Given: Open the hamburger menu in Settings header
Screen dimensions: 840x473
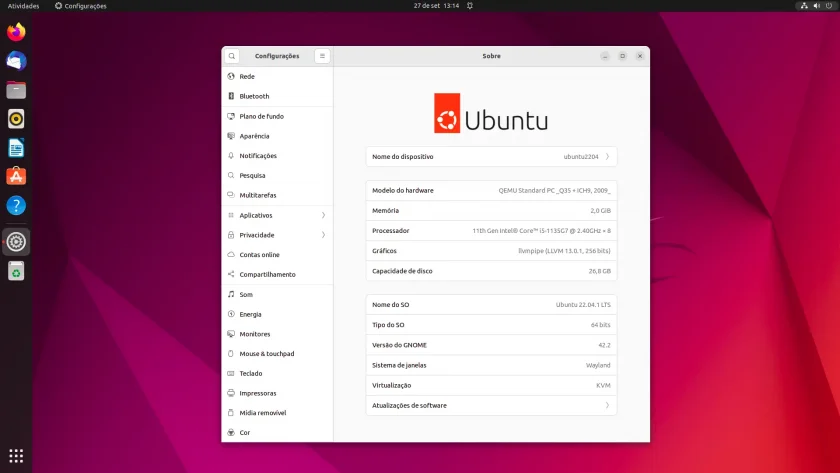Looking at the screenshot, I should coord(322,56).
